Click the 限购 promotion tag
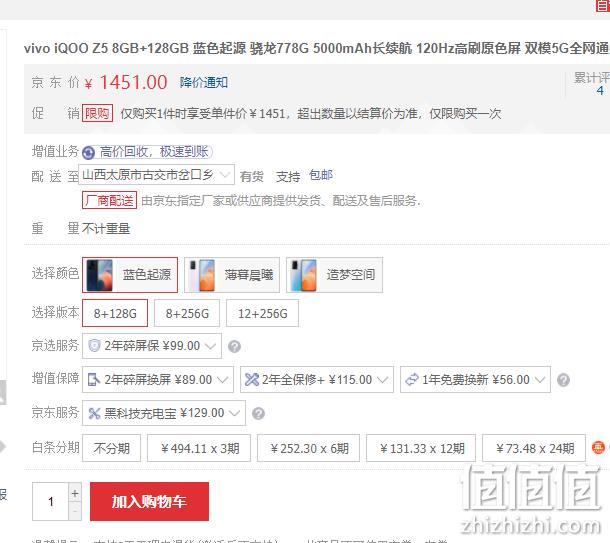This screenshot has width=610, height=543. (x=97, y=113)
